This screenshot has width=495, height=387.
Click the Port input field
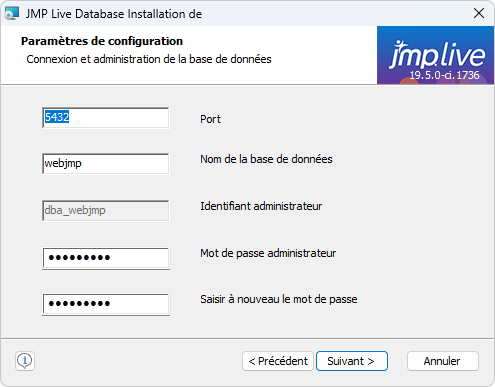(x=106, y=118)
